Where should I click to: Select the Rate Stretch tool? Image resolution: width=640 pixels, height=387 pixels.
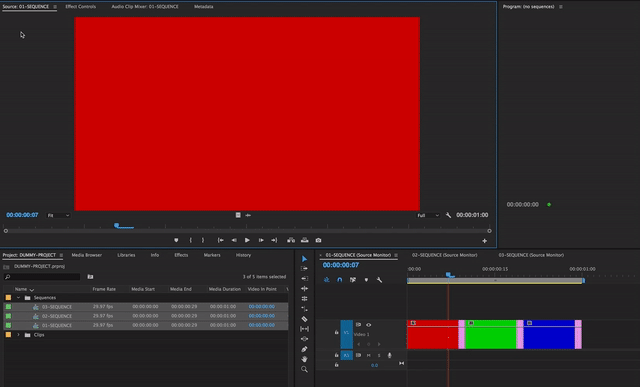click(304, 309)
